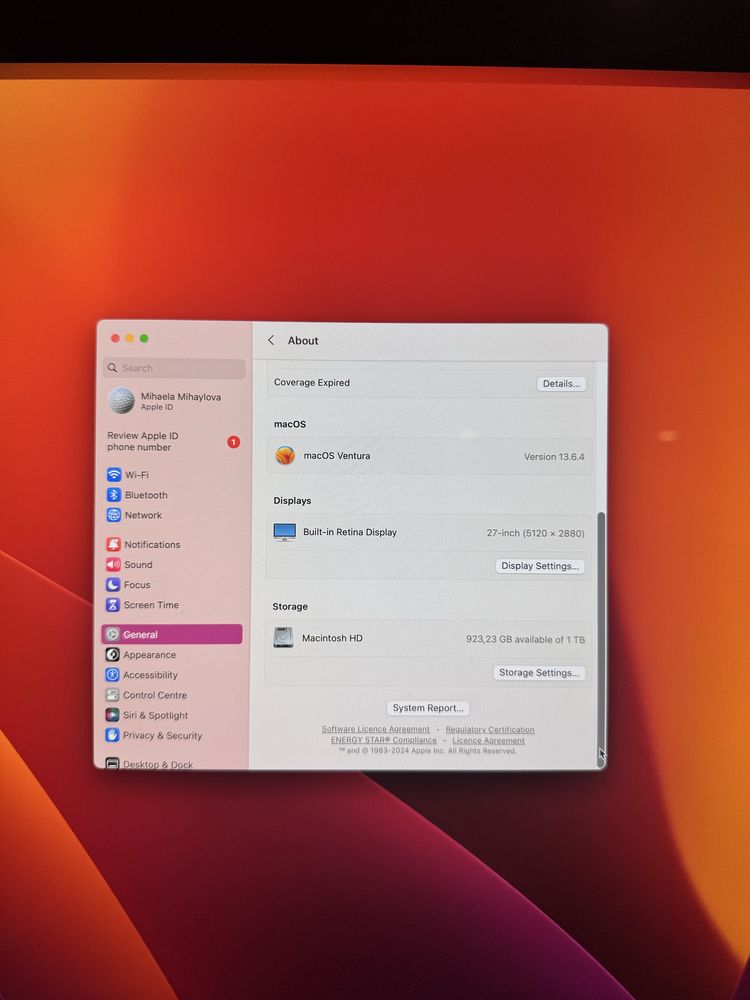The width and height of the screenshot is (750, 1000).
Task: Click the Coverage Expired text
Action: (312, 383)
